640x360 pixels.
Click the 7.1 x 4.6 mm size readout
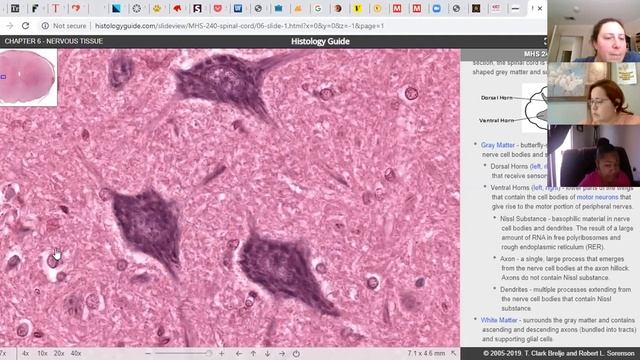click(426, 353)
